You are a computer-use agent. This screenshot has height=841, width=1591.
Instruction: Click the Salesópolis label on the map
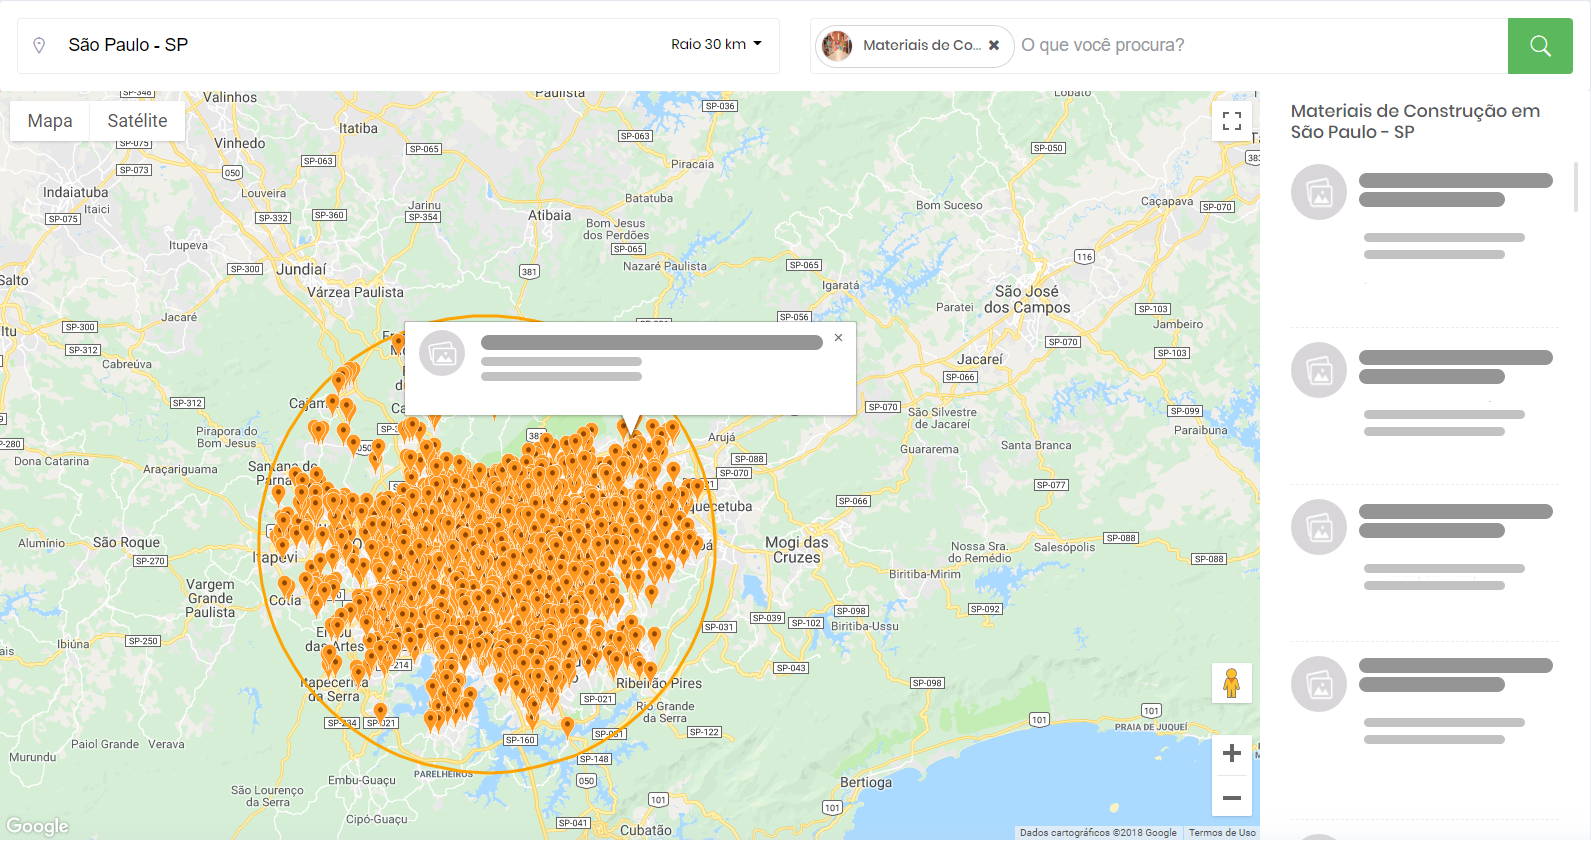coord(1064,547)
